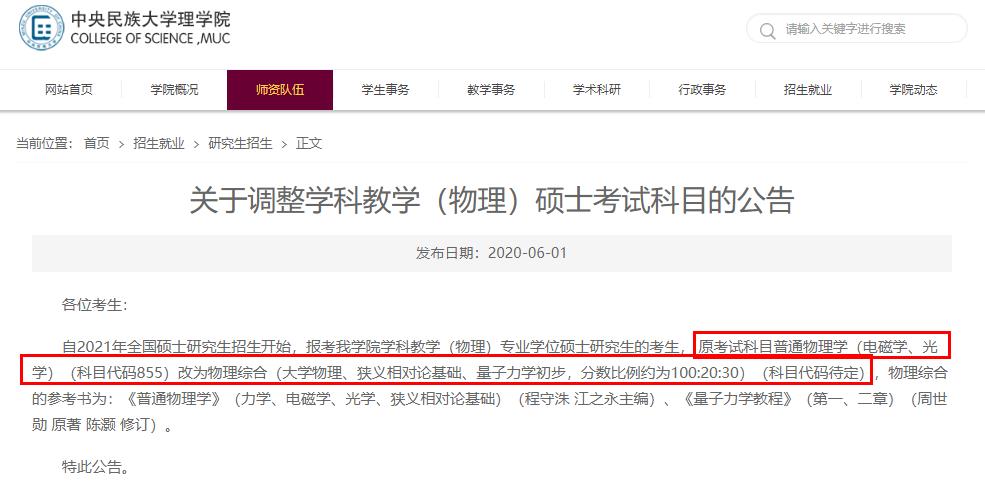Screen dimensions: 985x492
Task: Click the COLLEGE OF SCIENCE, MUC text
Action: tap(150, 39)
